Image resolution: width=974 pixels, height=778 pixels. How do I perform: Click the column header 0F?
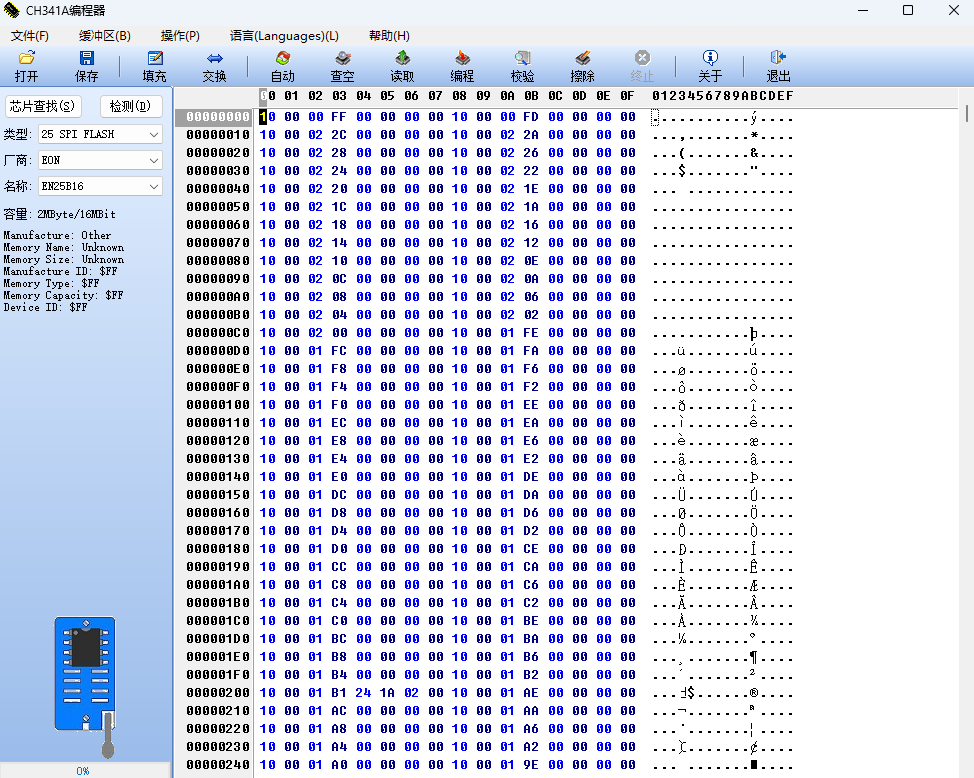coord(627,96)
